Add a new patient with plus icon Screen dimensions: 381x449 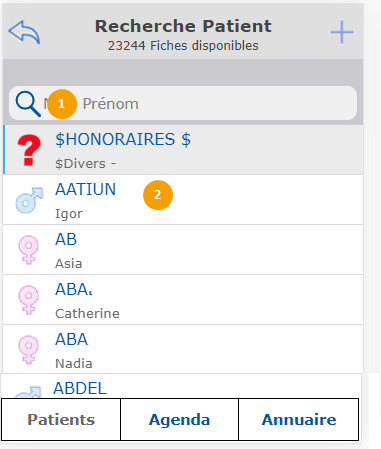point(342,32)
